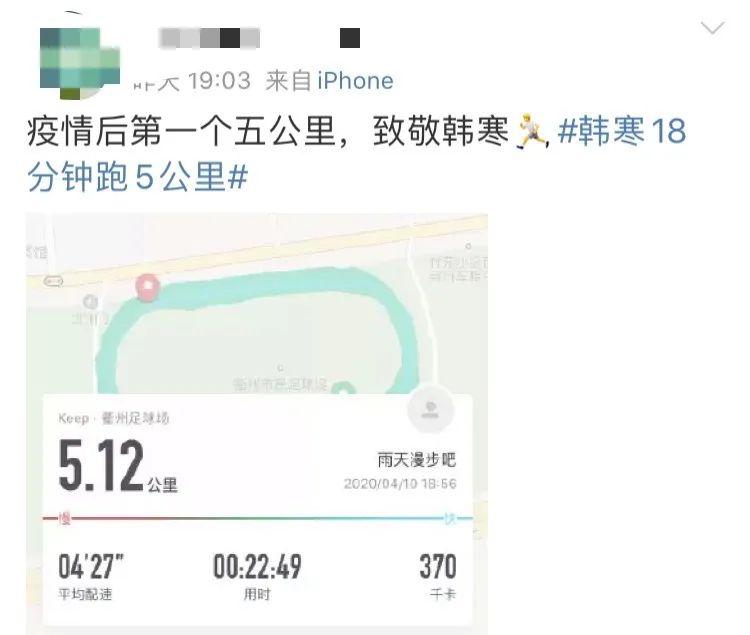Click the green end point marker

[x=343, y=388]
